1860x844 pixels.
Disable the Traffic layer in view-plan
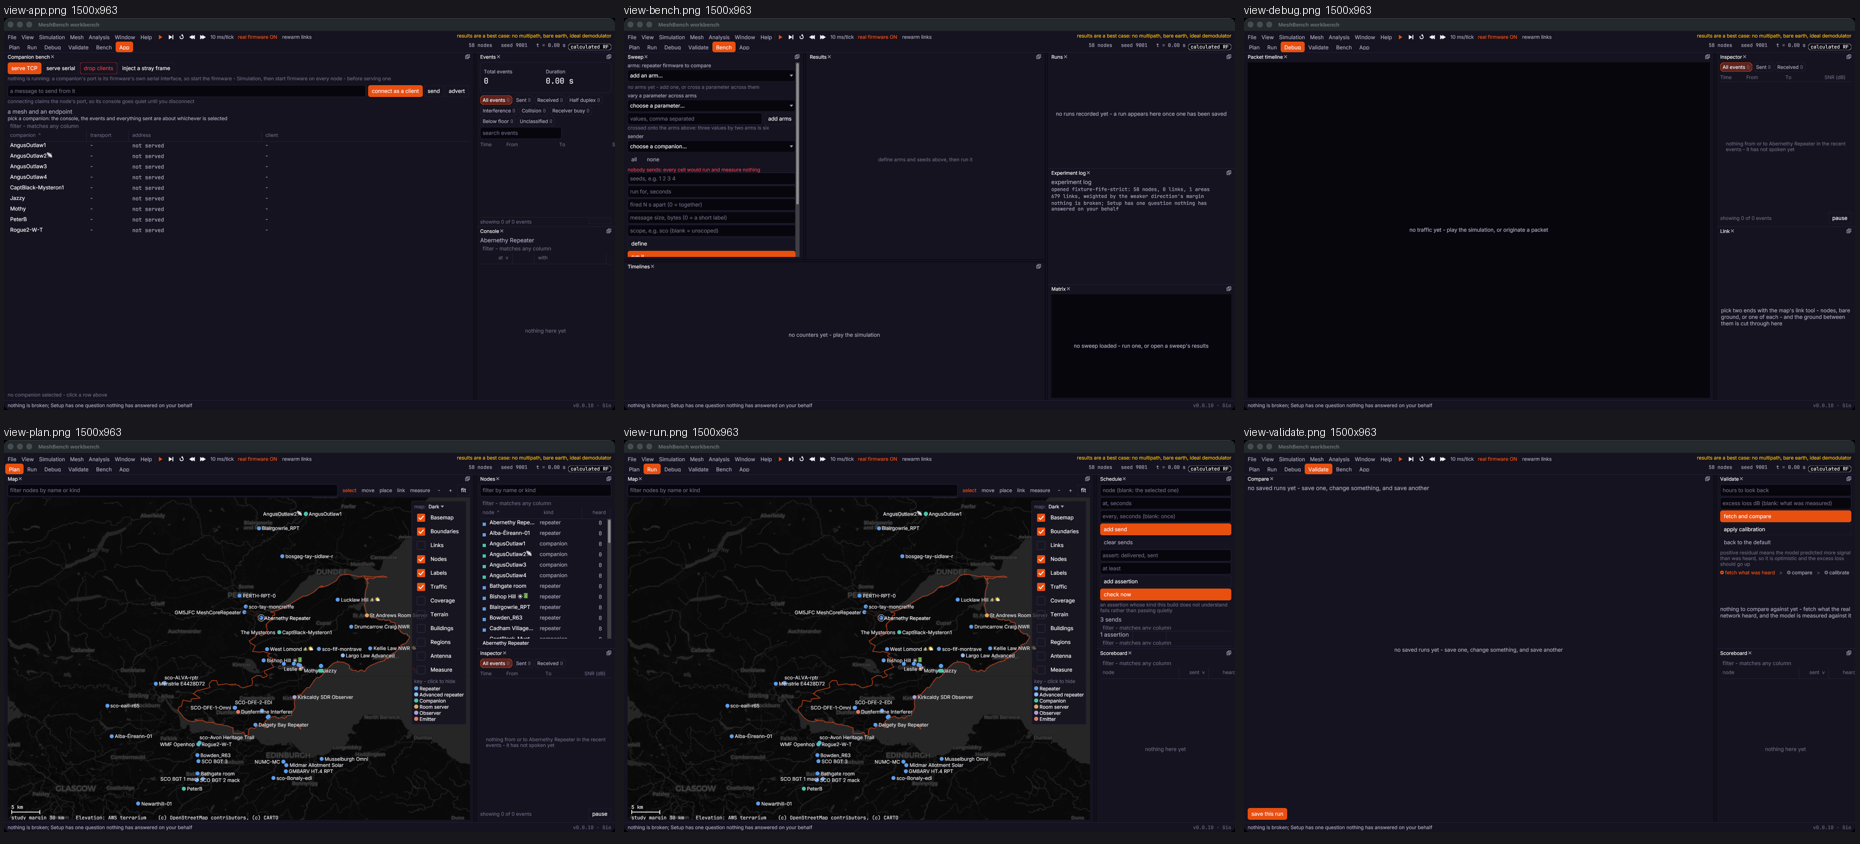tap(421, 587)
